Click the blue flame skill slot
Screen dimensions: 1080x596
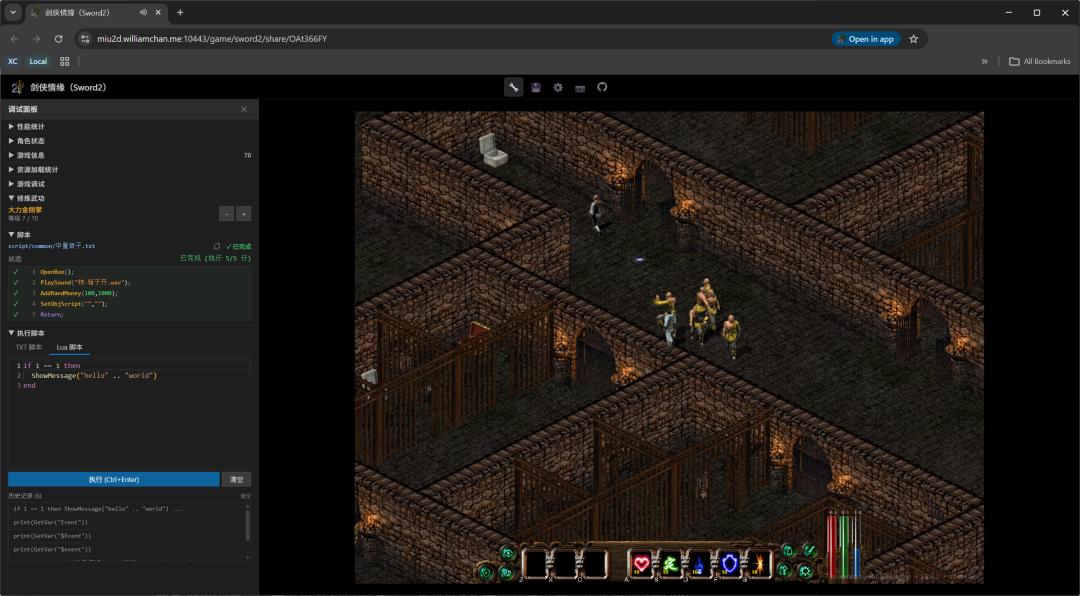click(700, 564)
